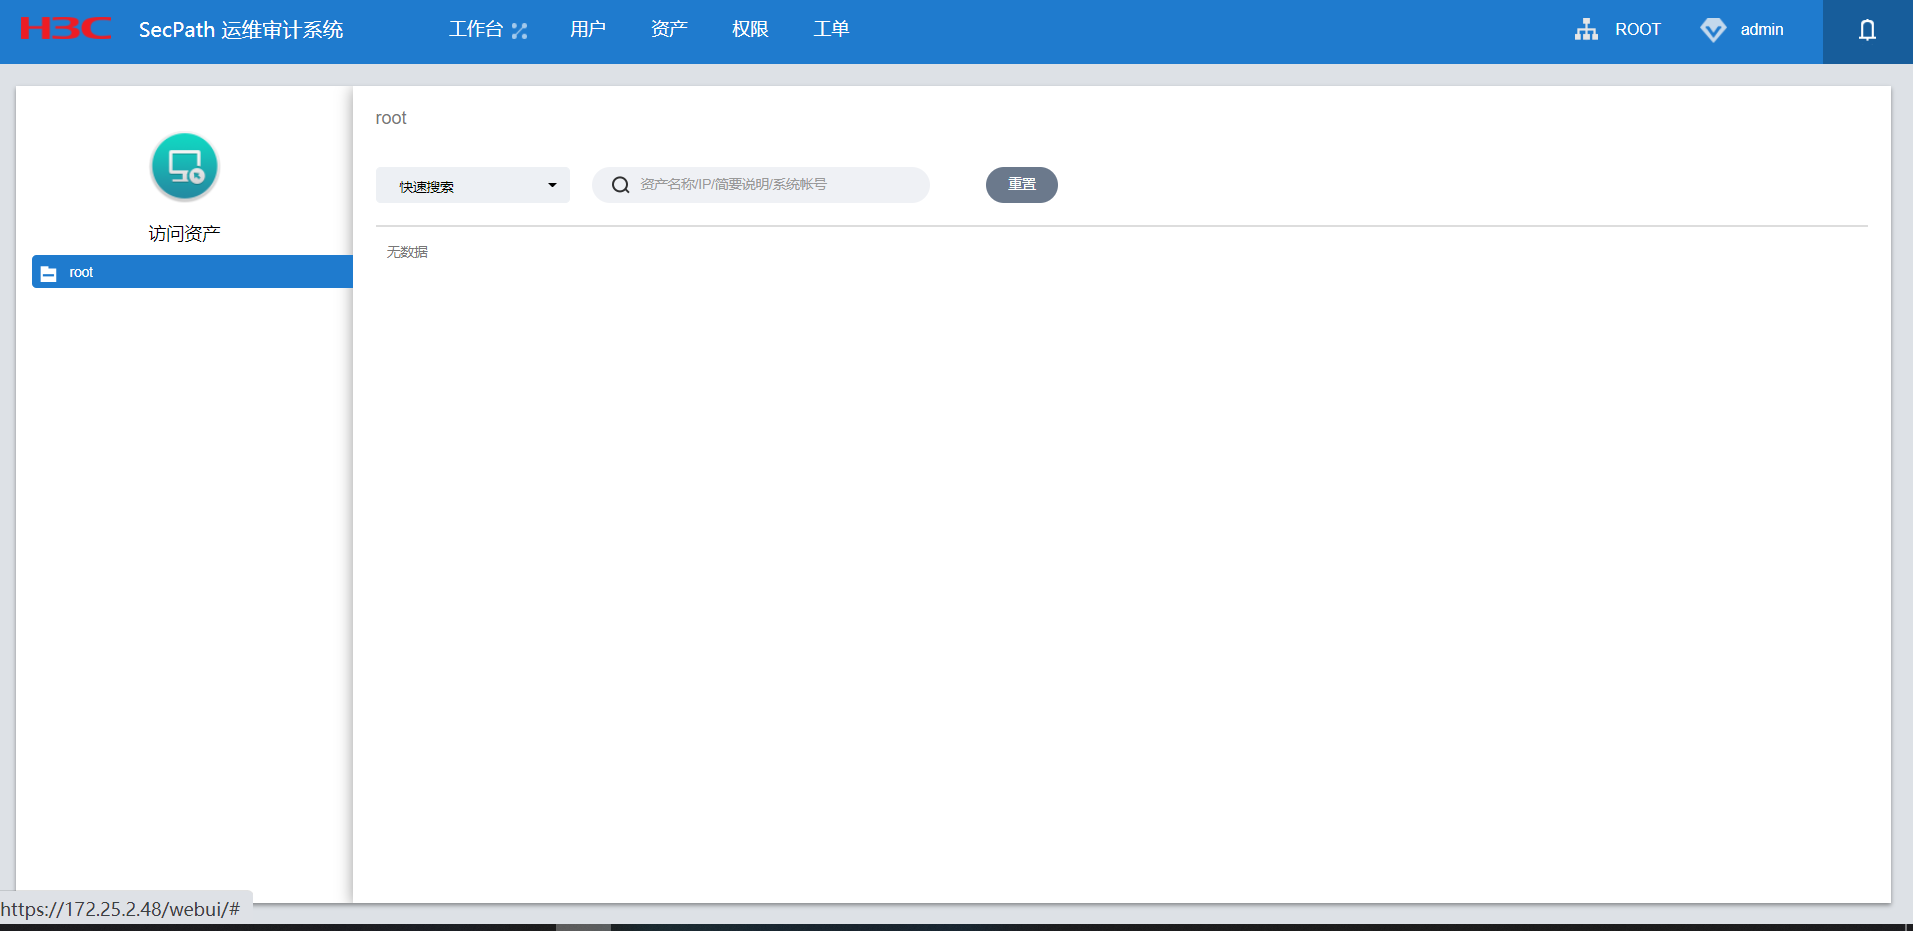Screen dimensions: 1913x931
Task: Click the 重置 button
Action: pos(1022,185)
